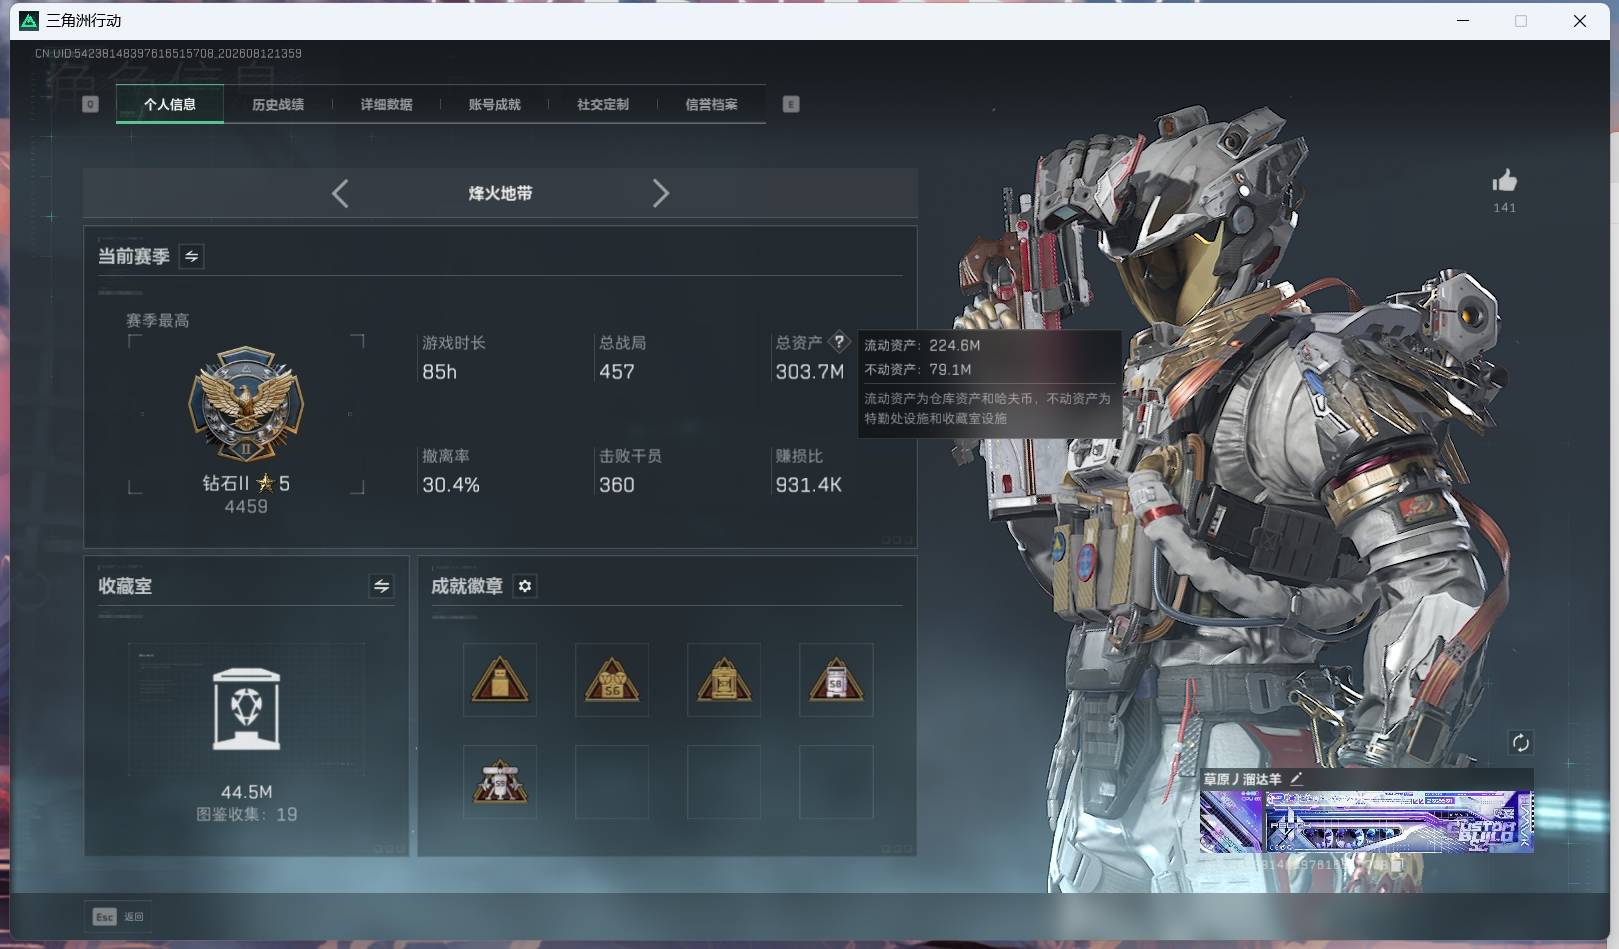
Task: Click the left avatar thumbnail on player card
Action: click(1231, 822)
